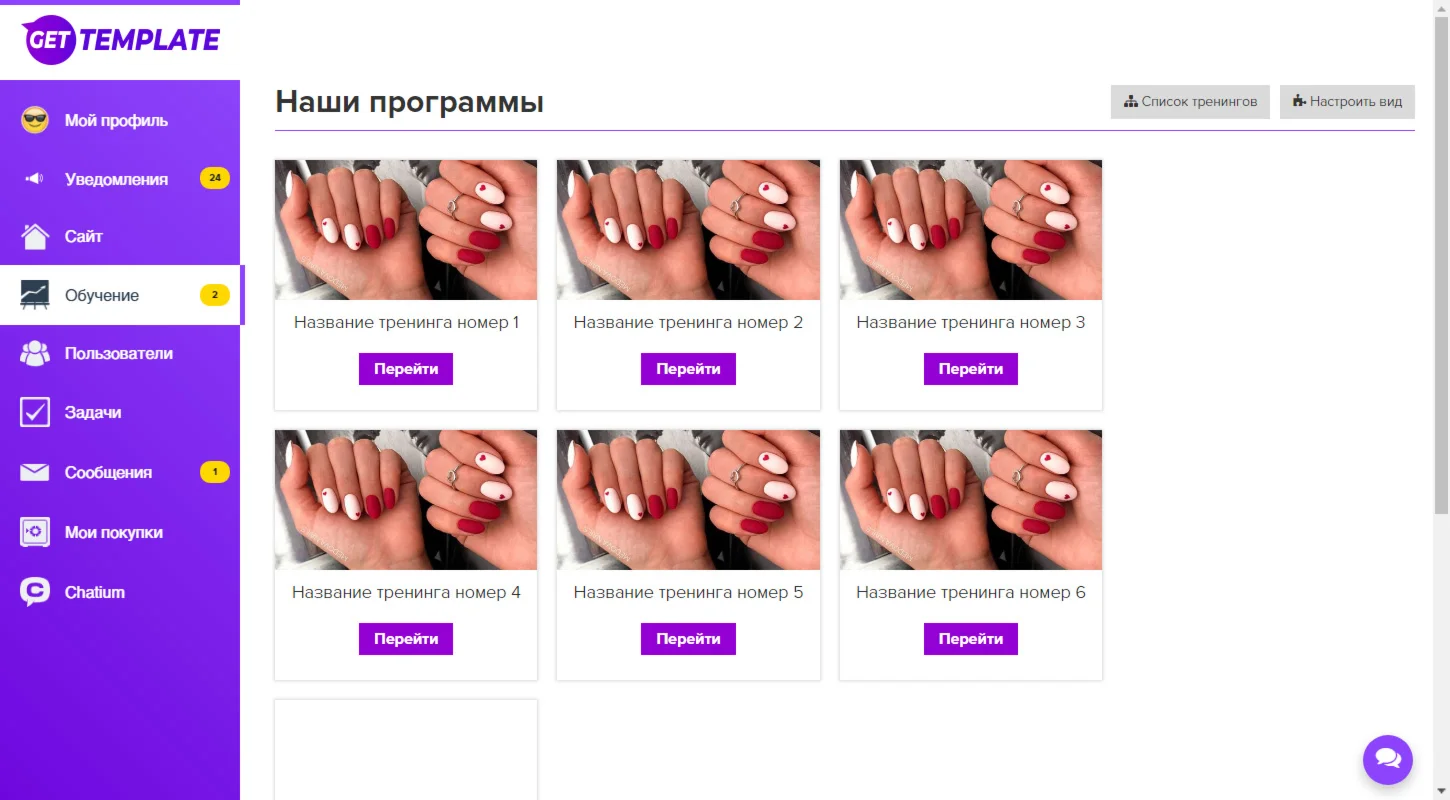Click the chart board Обучение icon
Image resolution: width=1450 pixels, height=800 pixels.
(x=35, y=295)
